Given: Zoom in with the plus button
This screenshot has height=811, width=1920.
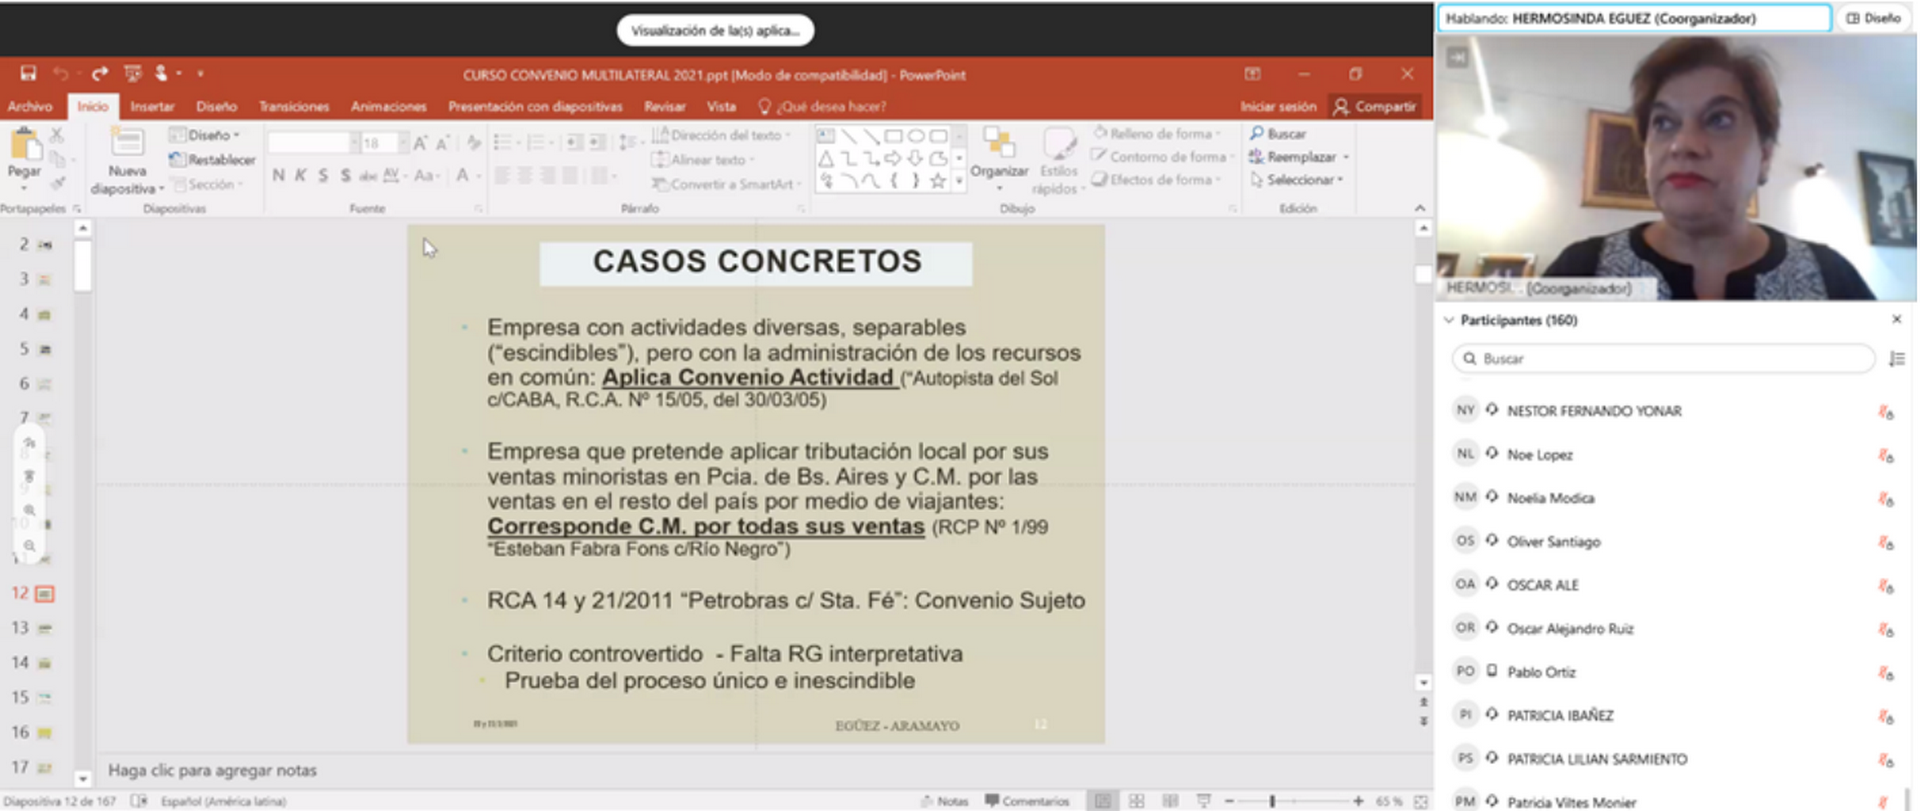Looking at the screenshot, I should pyautogui.click(x=1358, y=801).
